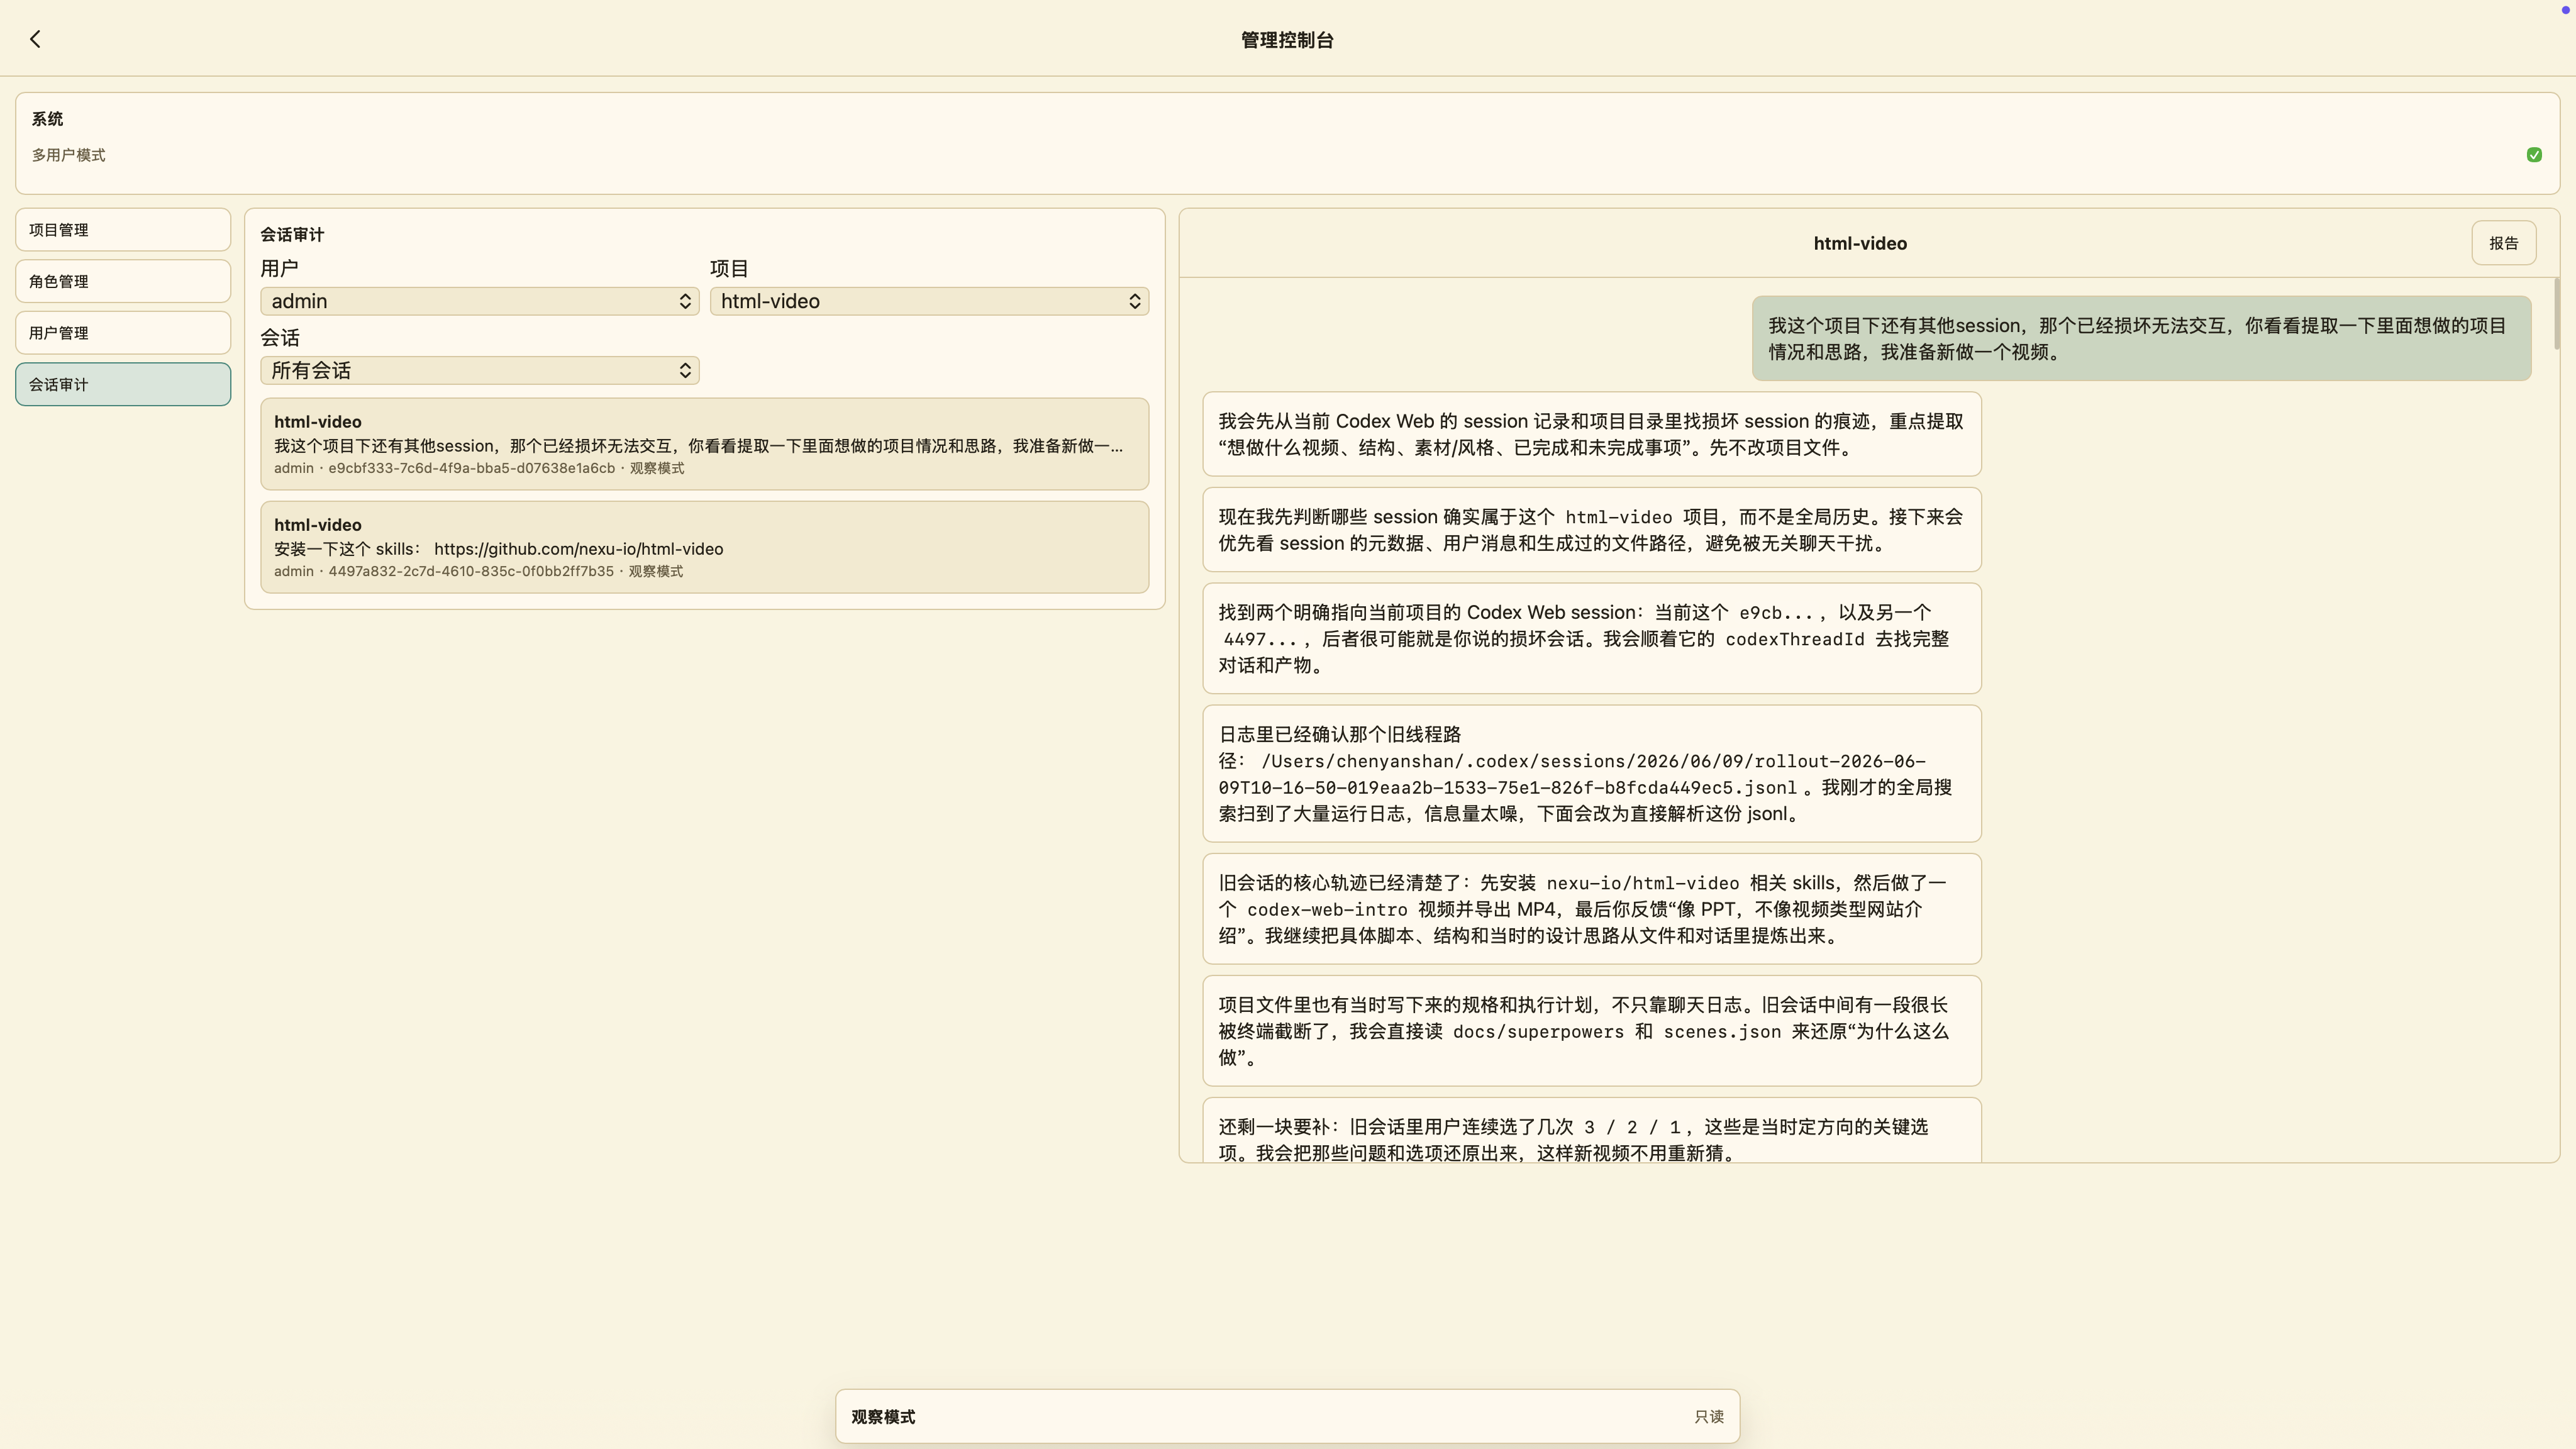Click the message starting 旧会话的核心轨迹
The width and height of the screenshot is (2576, 1449).
pos(1591,909)
